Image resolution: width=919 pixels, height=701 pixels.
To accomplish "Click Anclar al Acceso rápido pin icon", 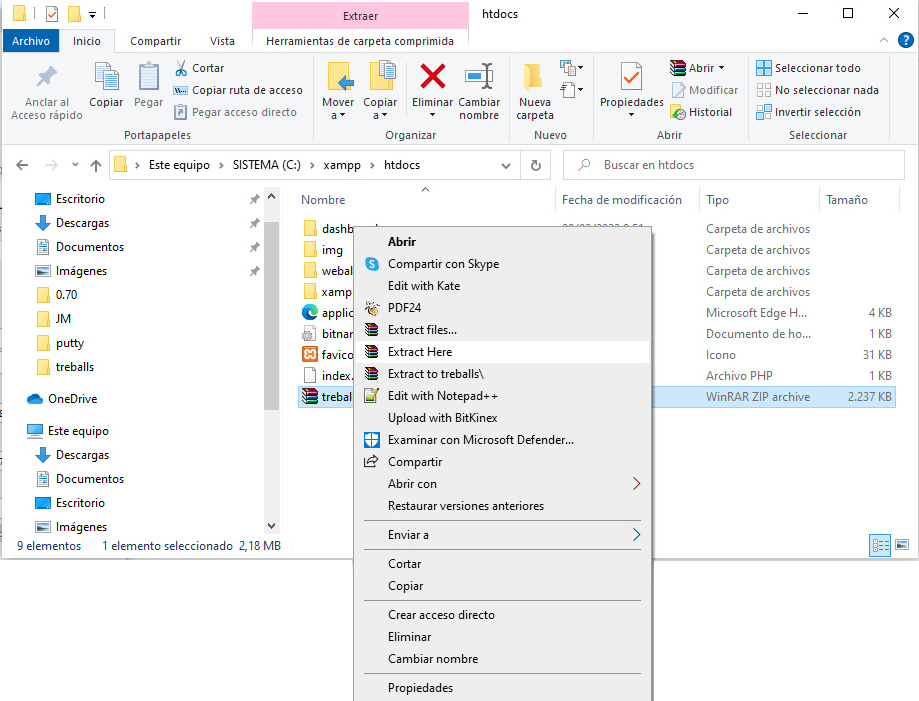I will pos(46,76).
